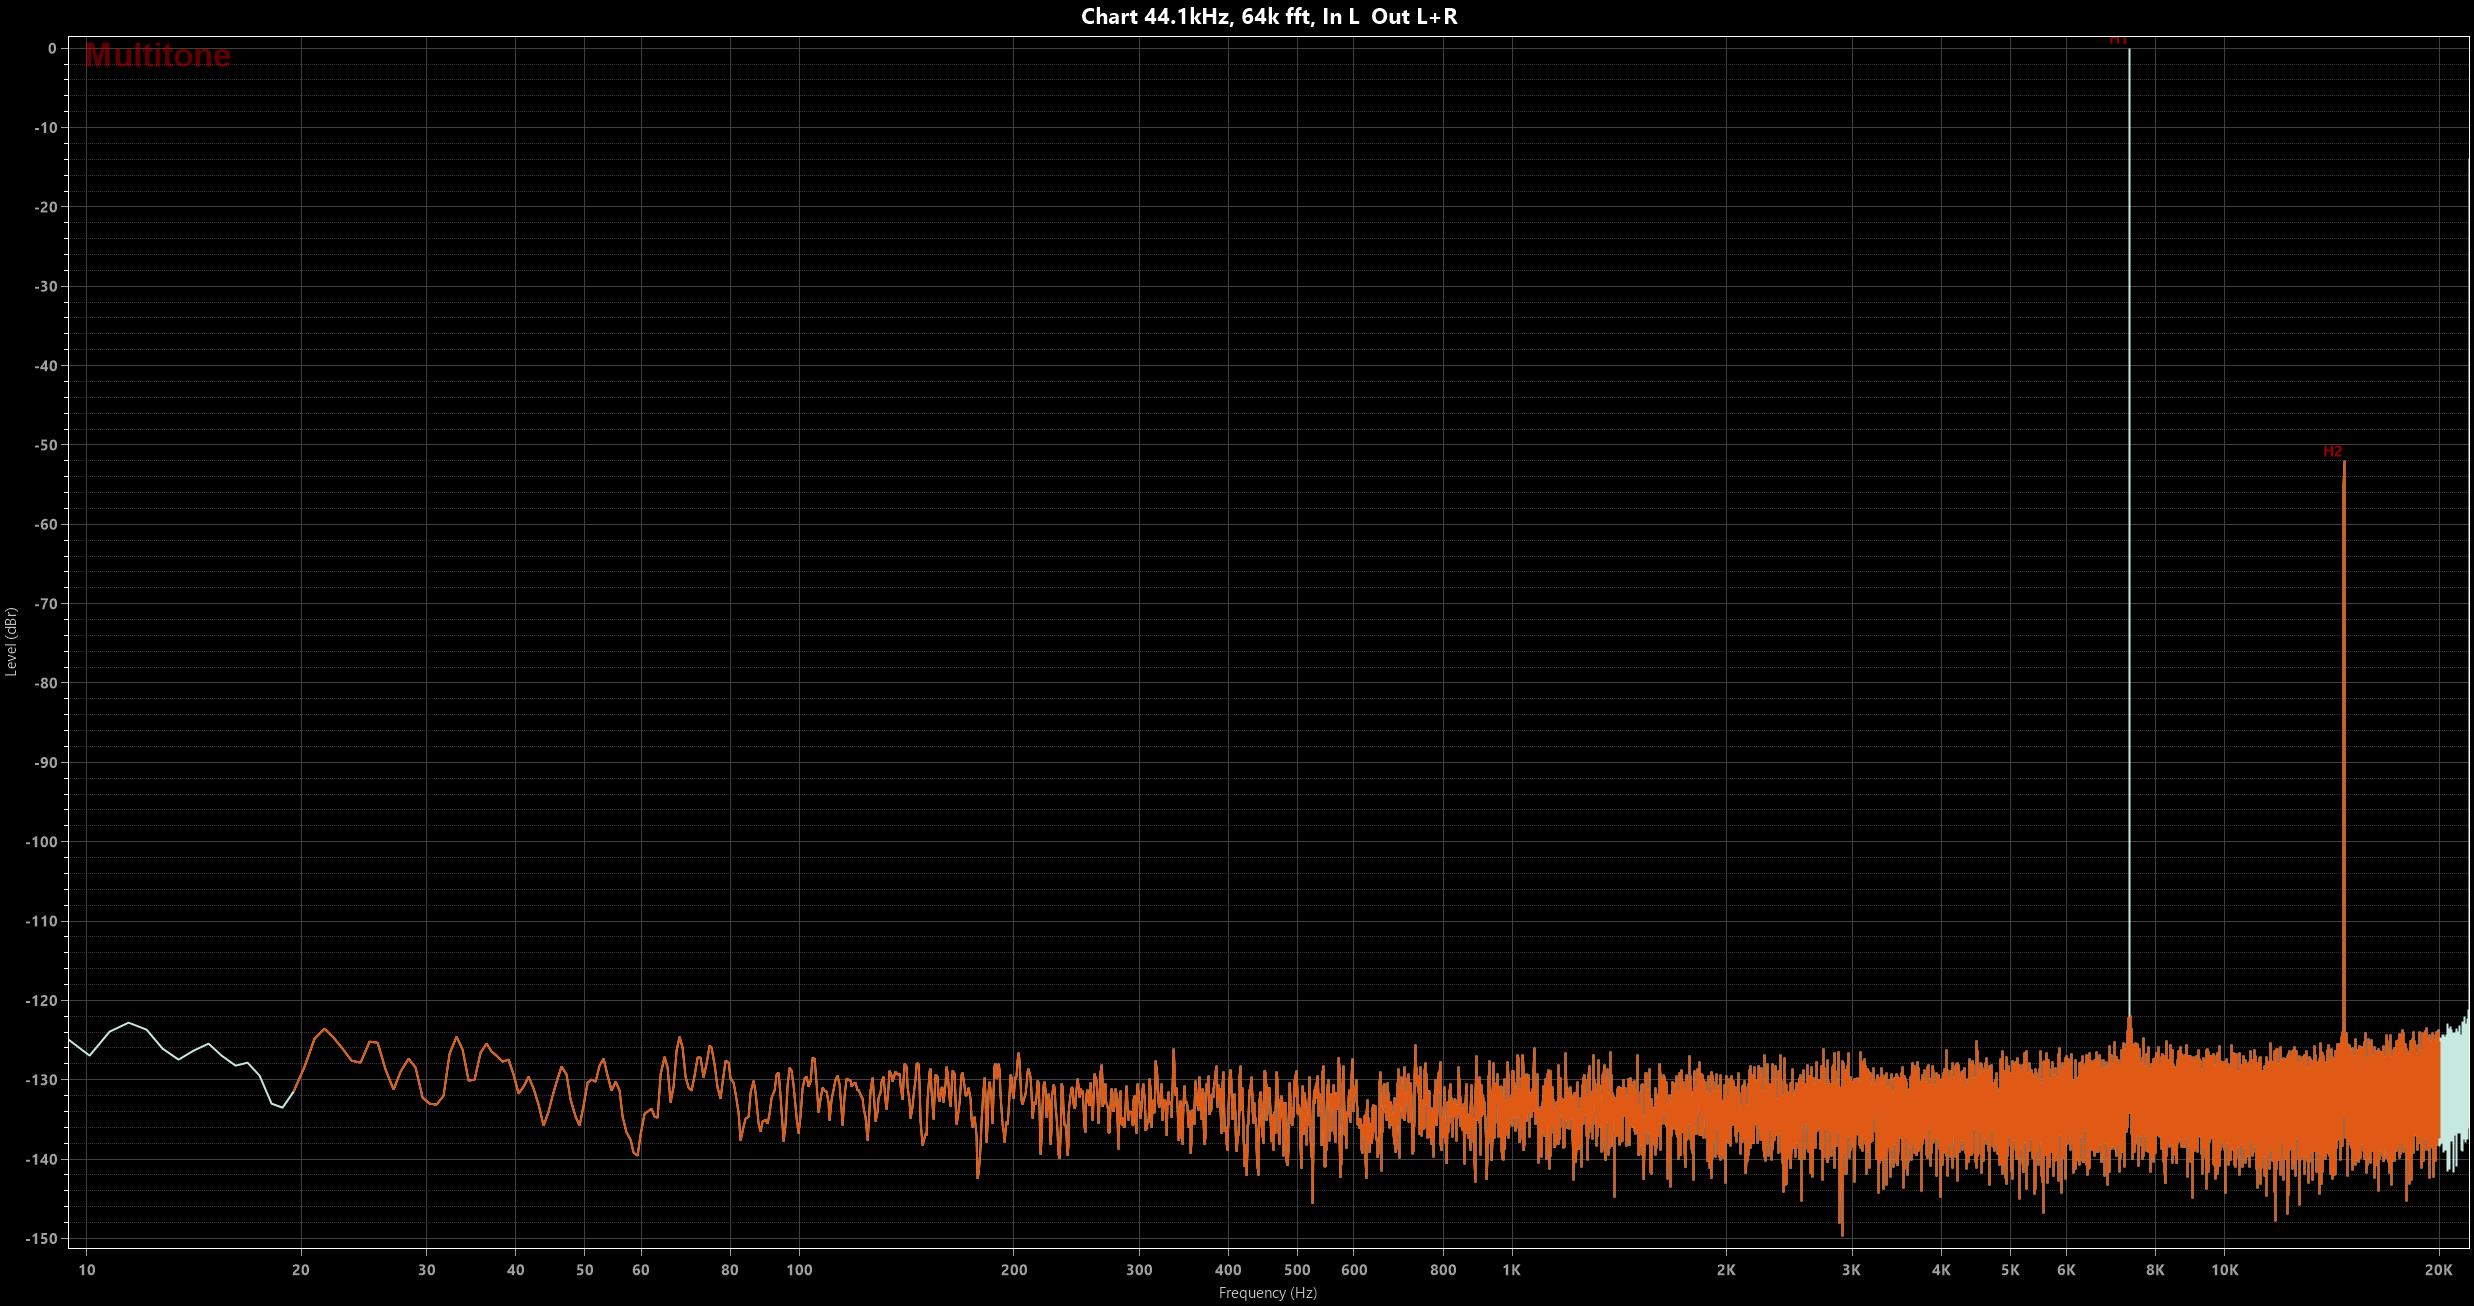Image resolution: width=2474 pixels, height=1306 pixels.
Task: Click the '-80' level tick label
Action: [x=44, y=683]
